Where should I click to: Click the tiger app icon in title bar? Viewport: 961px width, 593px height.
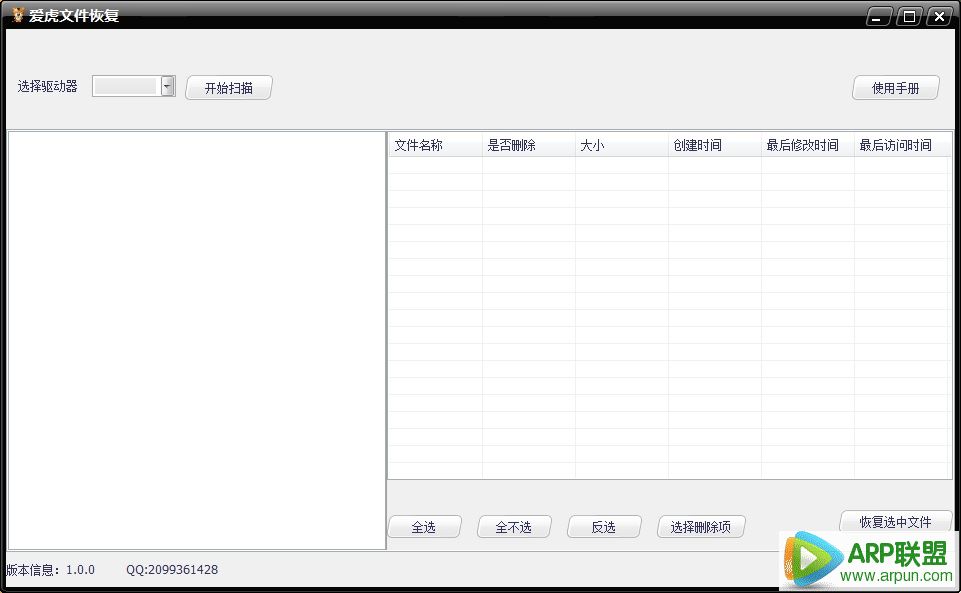click(17, 15)
